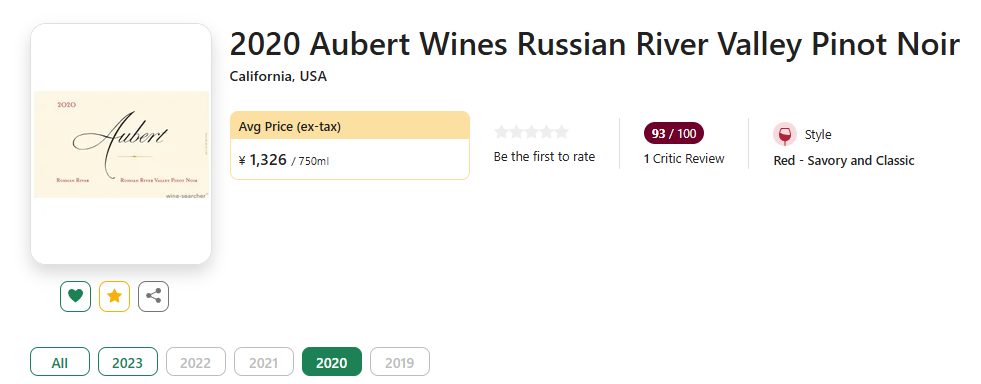Switch to the 2023 vintage tab
The width and height of the screenshot is (981, 384).
(x=128, y=361)
